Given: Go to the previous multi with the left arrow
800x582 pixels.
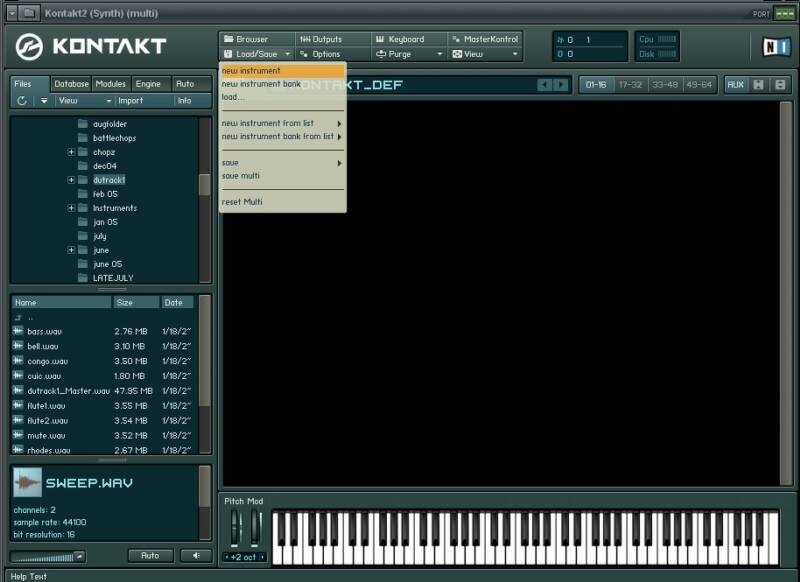Looking at the screenshot, I should coord(545,85).
